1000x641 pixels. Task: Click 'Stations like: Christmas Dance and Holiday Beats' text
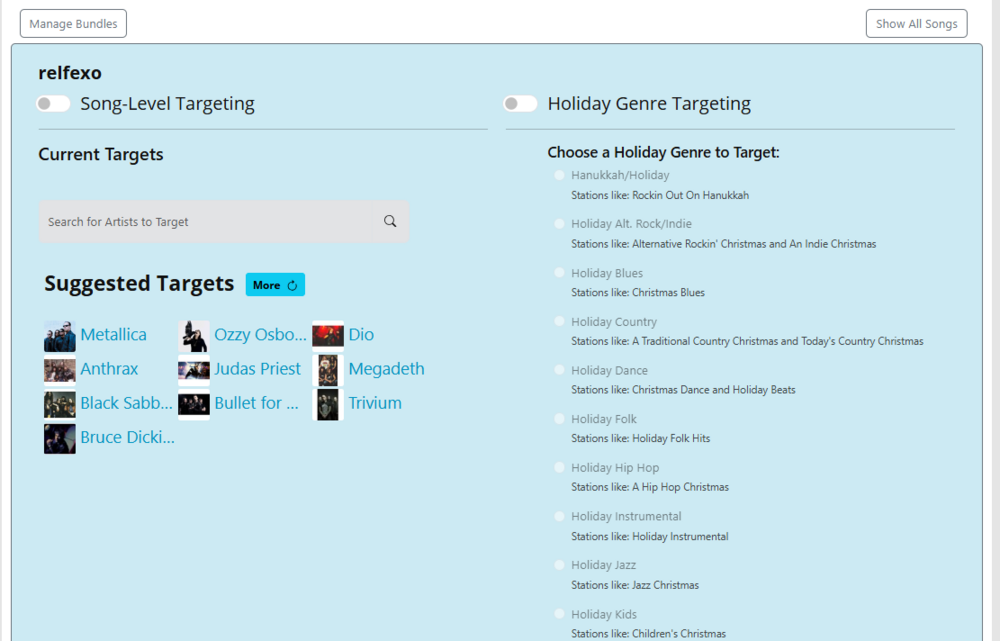pyautogui.click(x=684, y=390)
